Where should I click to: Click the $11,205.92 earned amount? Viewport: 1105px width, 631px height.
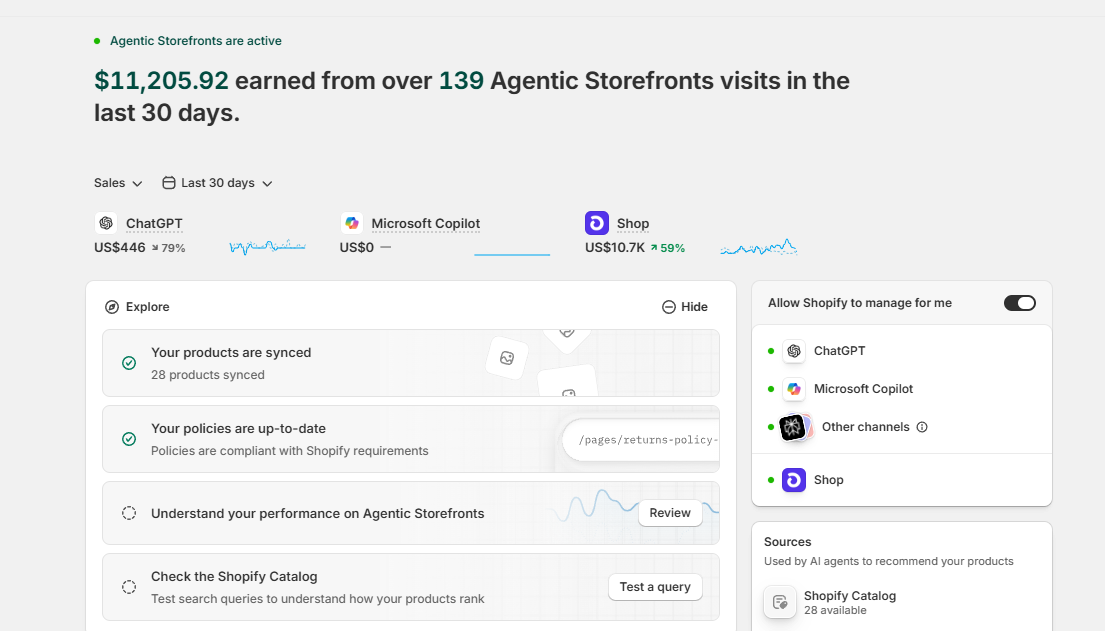coord(161,80)
